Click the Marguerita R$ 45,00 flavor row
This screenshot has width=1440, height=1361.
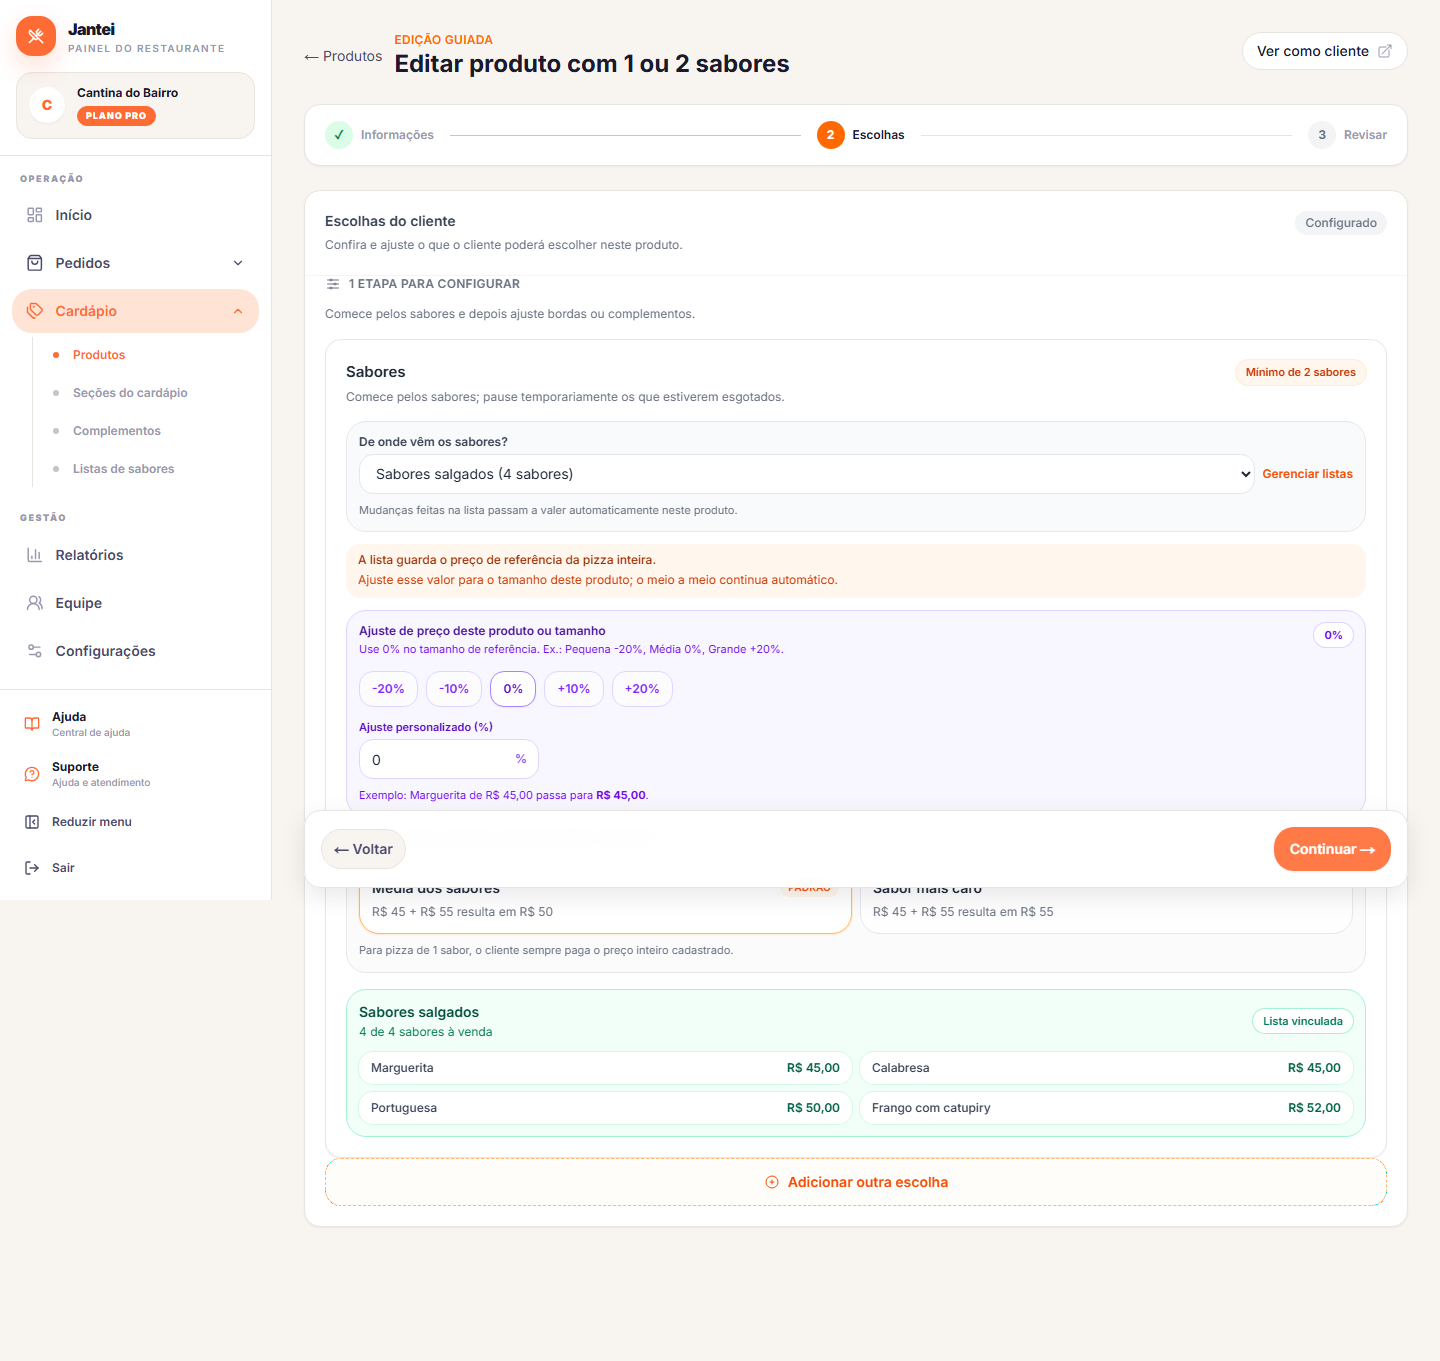605,1068
